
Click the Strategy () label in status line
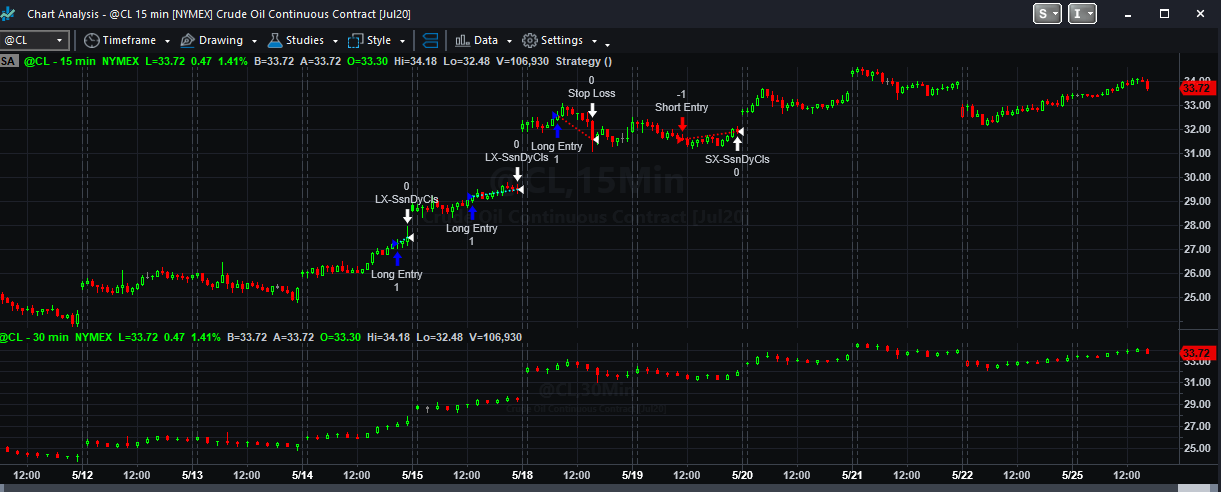pyautogui.click(x=584, y=61)
